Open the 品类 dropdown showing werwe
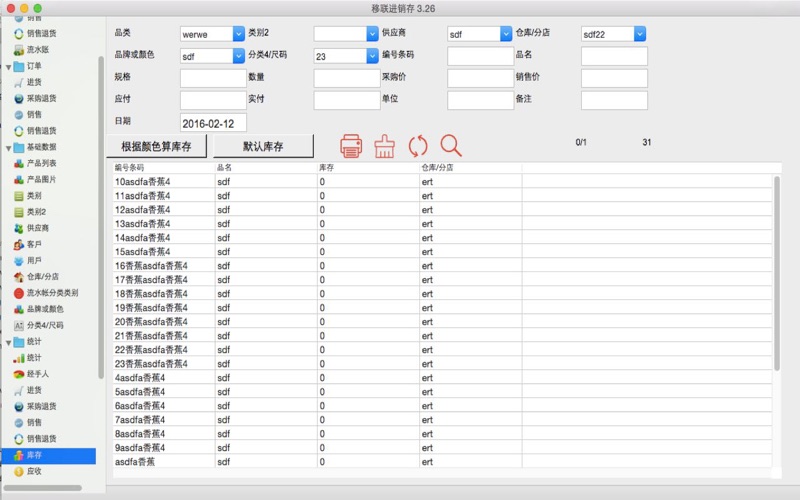The width and height of the screenshot is (800, 500). tap(238, 34)
